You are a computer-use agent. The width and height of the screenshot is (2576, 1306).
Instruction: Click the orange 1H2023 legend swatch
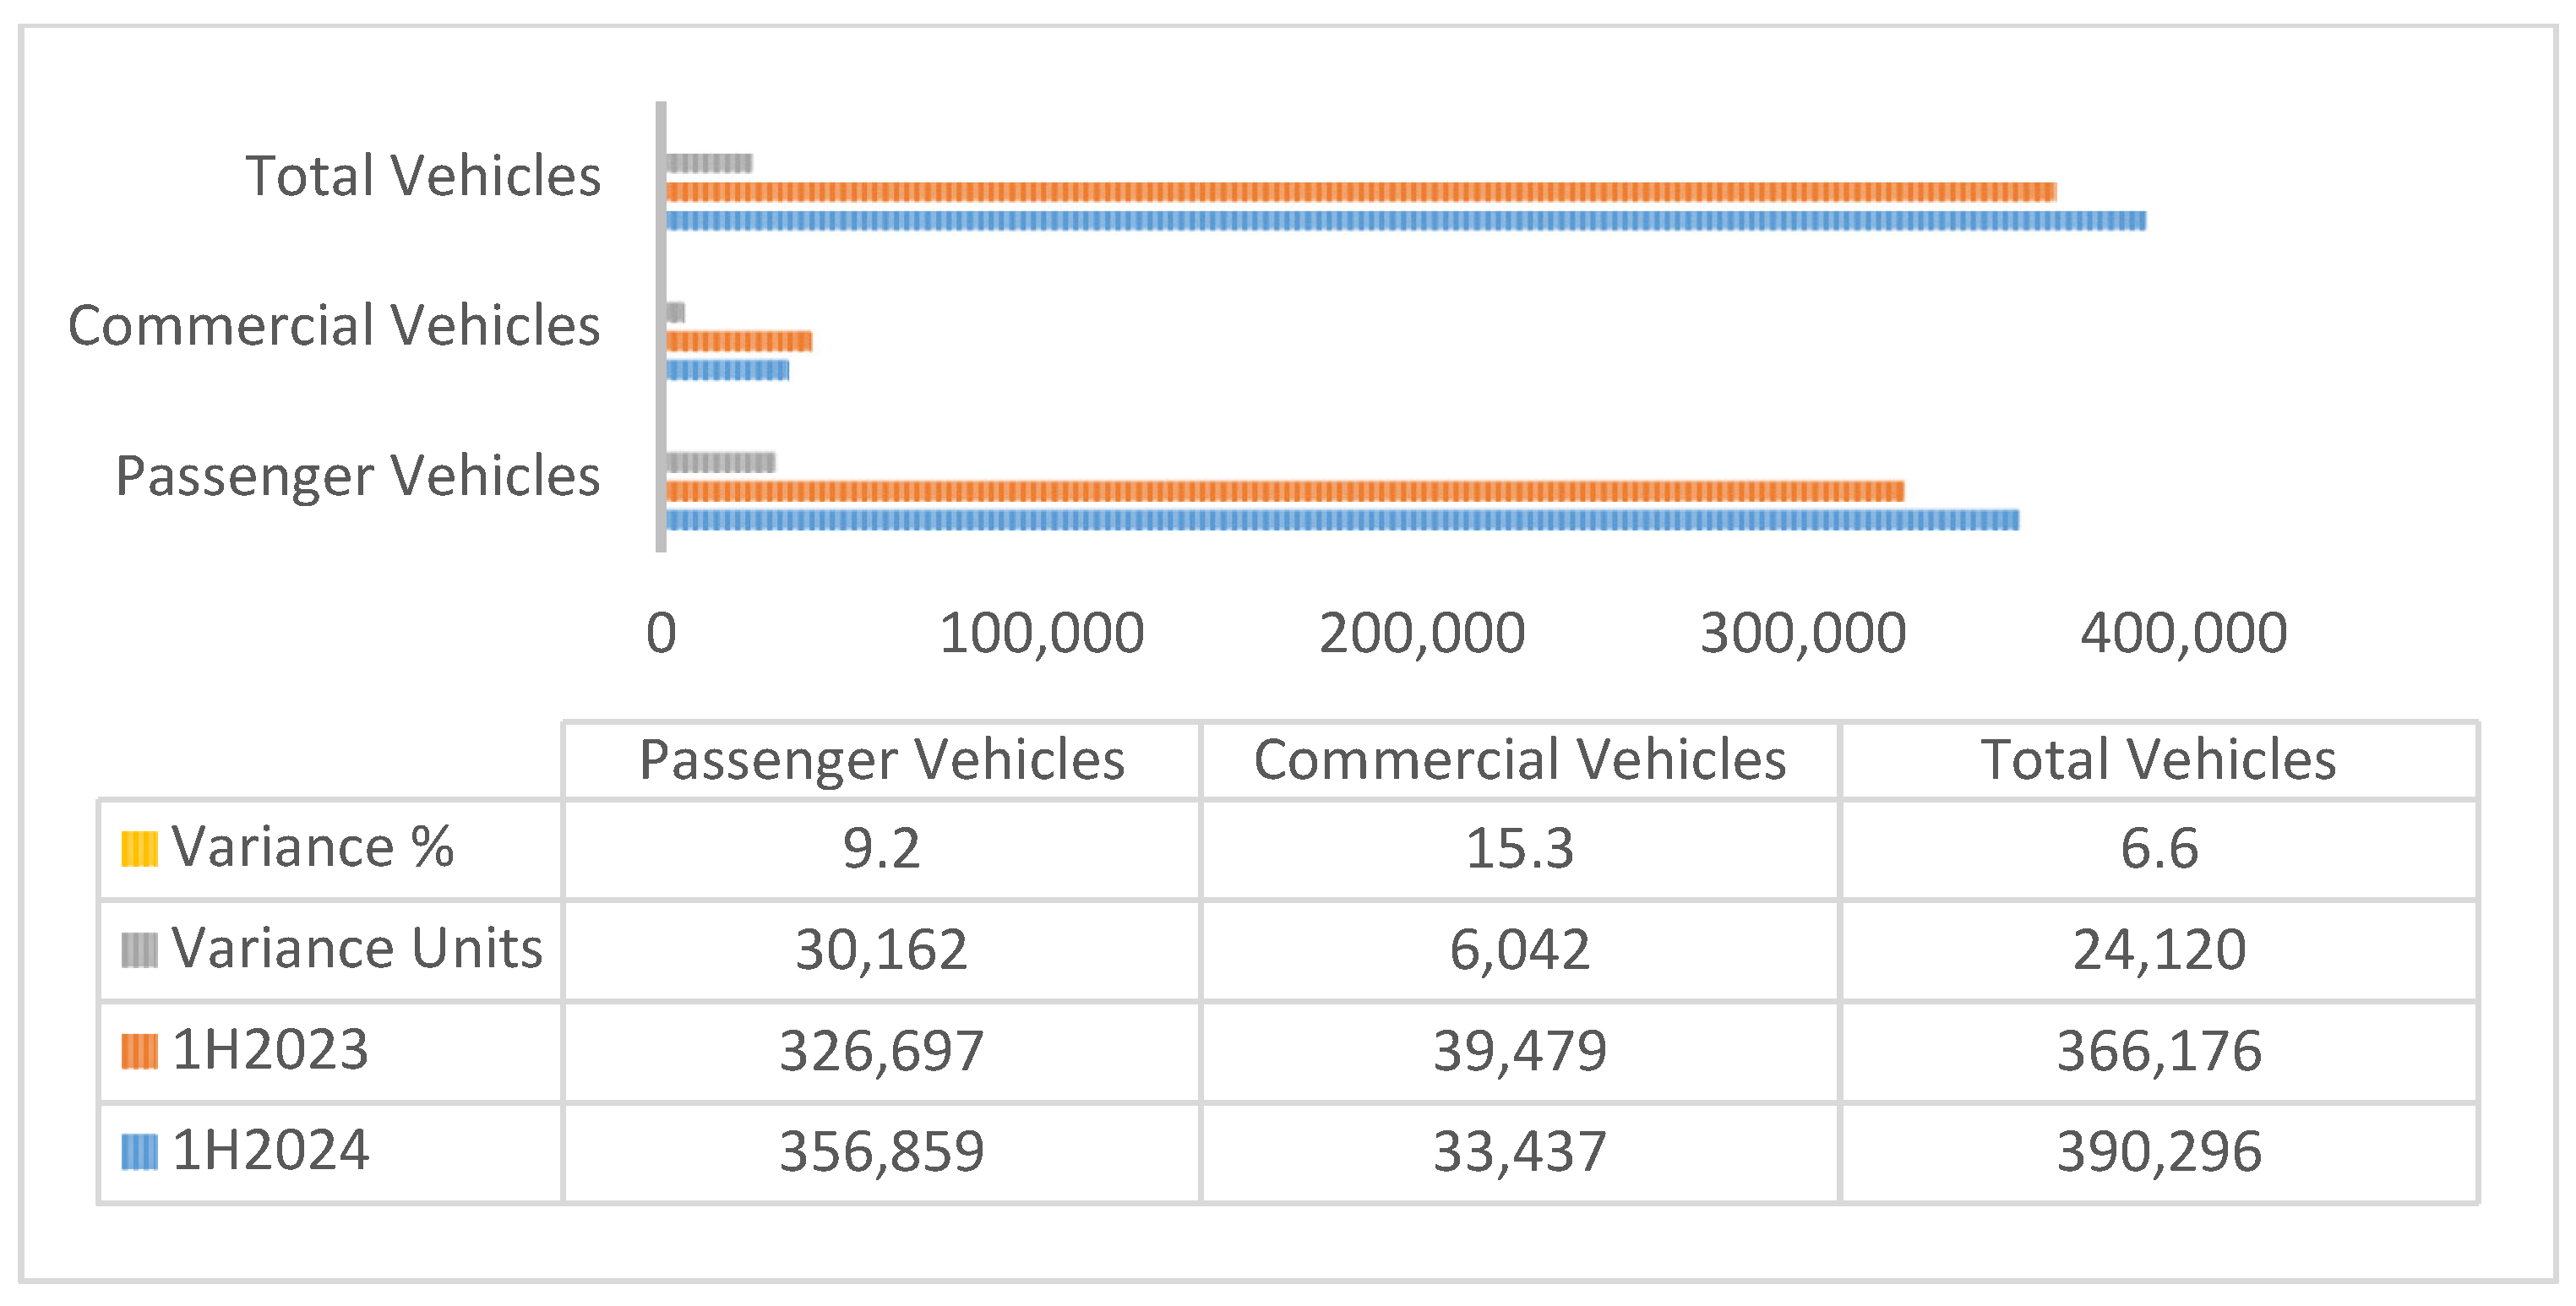coord(139,1051)
